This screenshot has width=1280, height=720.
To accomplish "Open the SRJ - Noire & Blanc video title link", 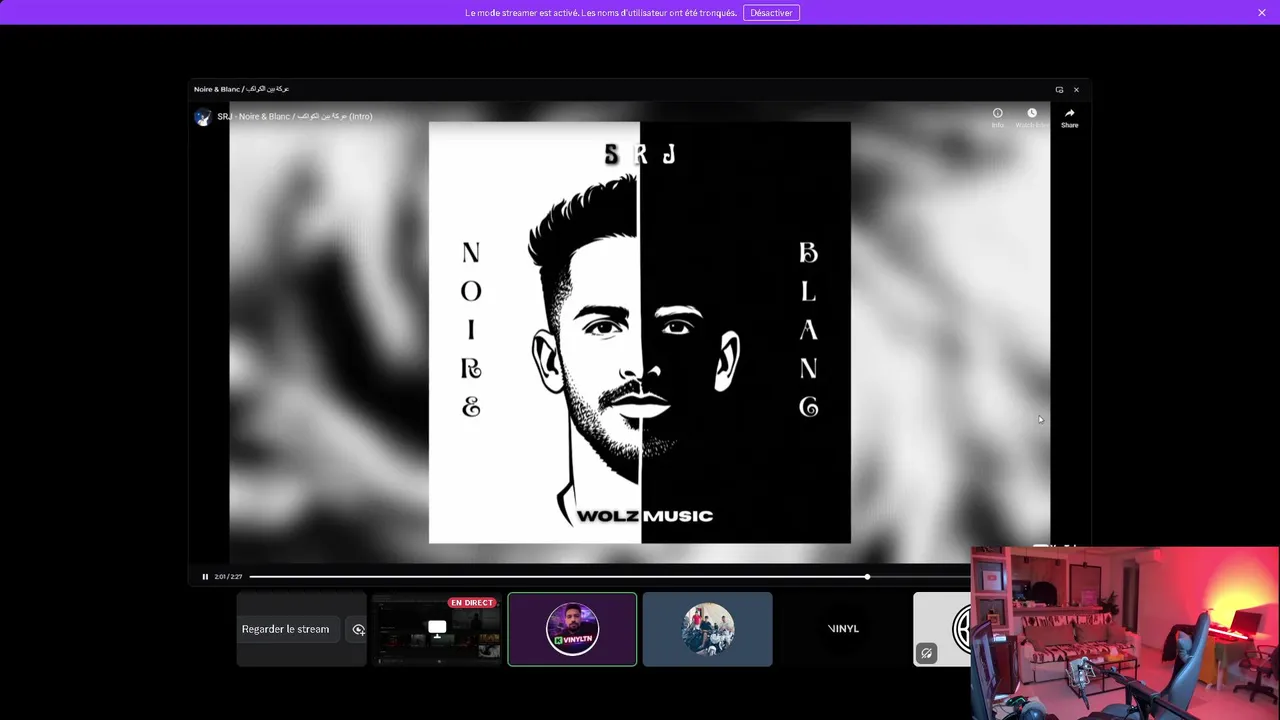I will [295, 116].
